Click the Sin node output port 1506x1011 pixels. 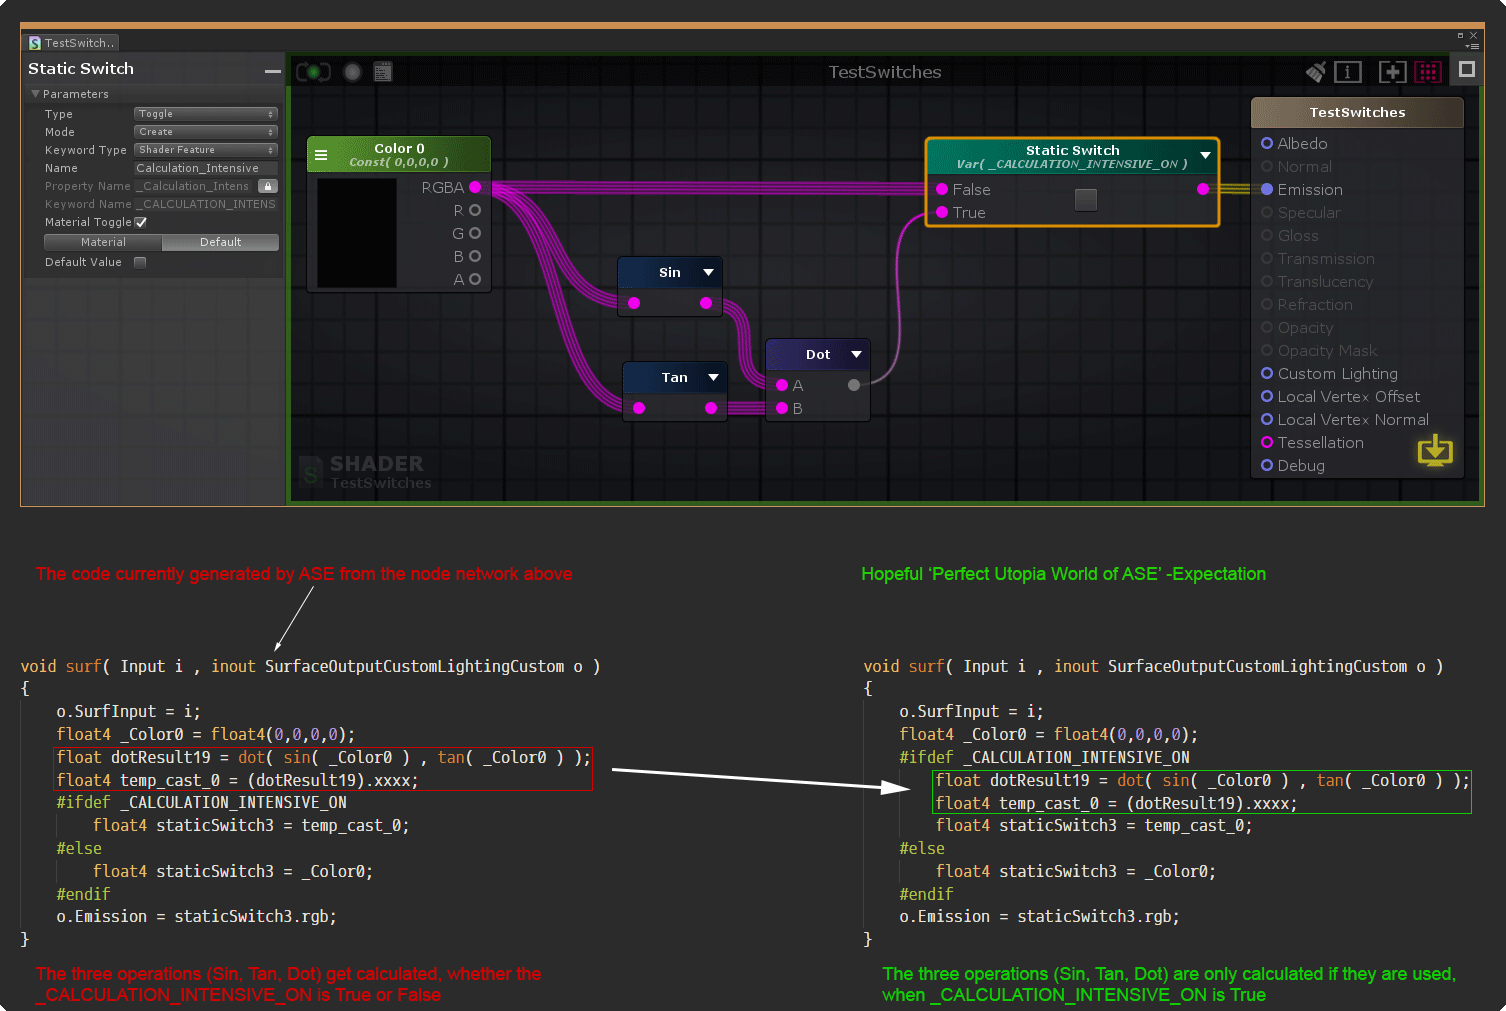click(x=706, y=303)
